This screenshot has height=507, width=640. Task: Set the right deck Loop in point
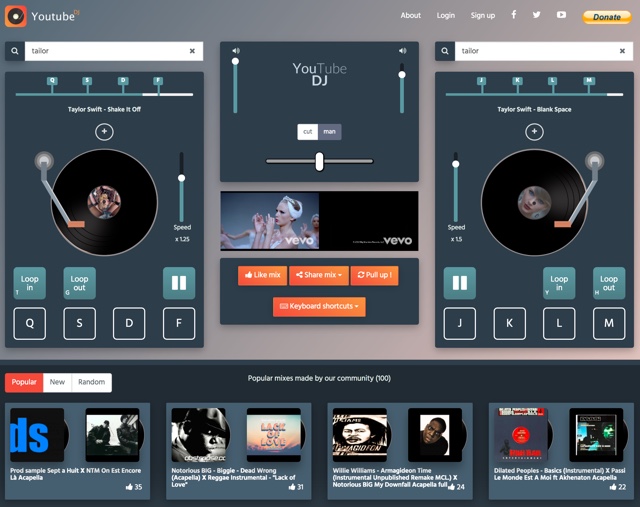pyautogui.click(x=559, y=283)
